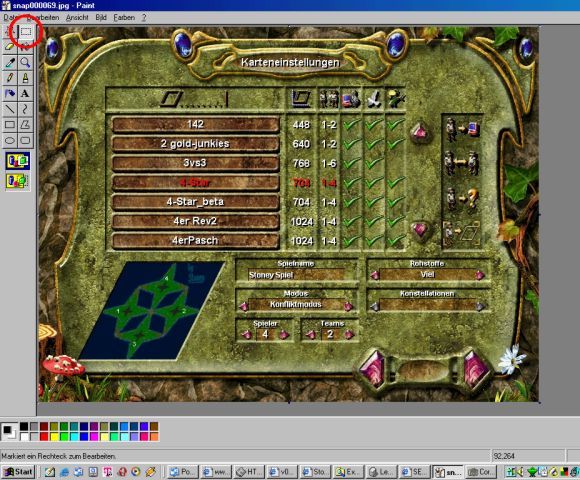The image size is (580, 480).
Task: Choose the Ellipse shape tool
Action: [x=10, y=141]
